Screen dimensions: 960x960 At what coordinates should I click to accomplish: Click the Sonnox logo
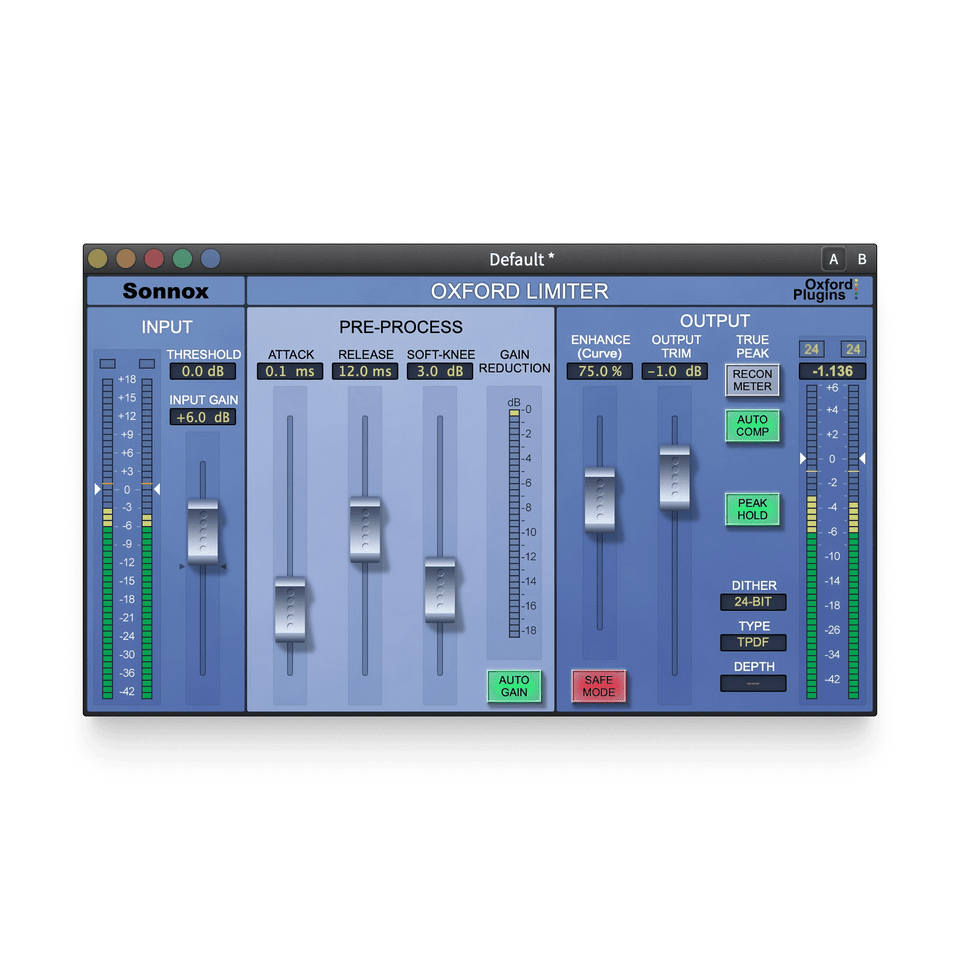(166, 291)
